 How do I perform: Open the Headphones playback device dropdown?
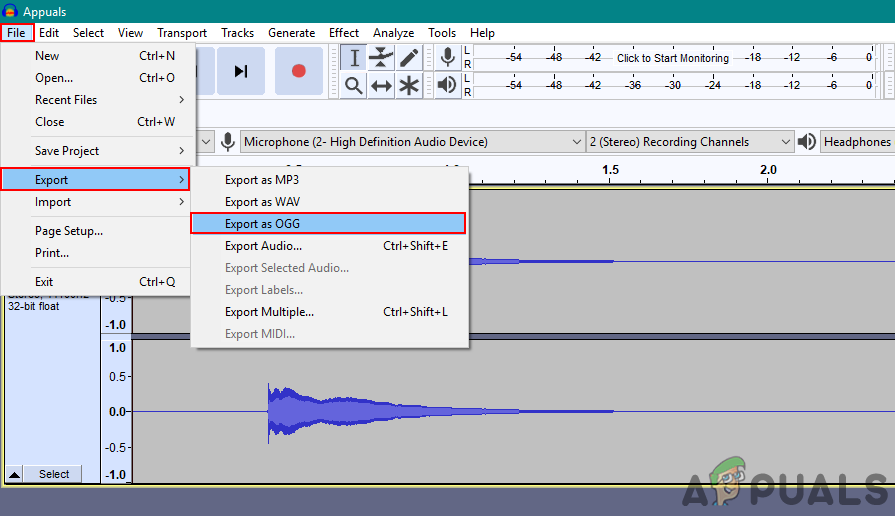click(x=857, y=142)
